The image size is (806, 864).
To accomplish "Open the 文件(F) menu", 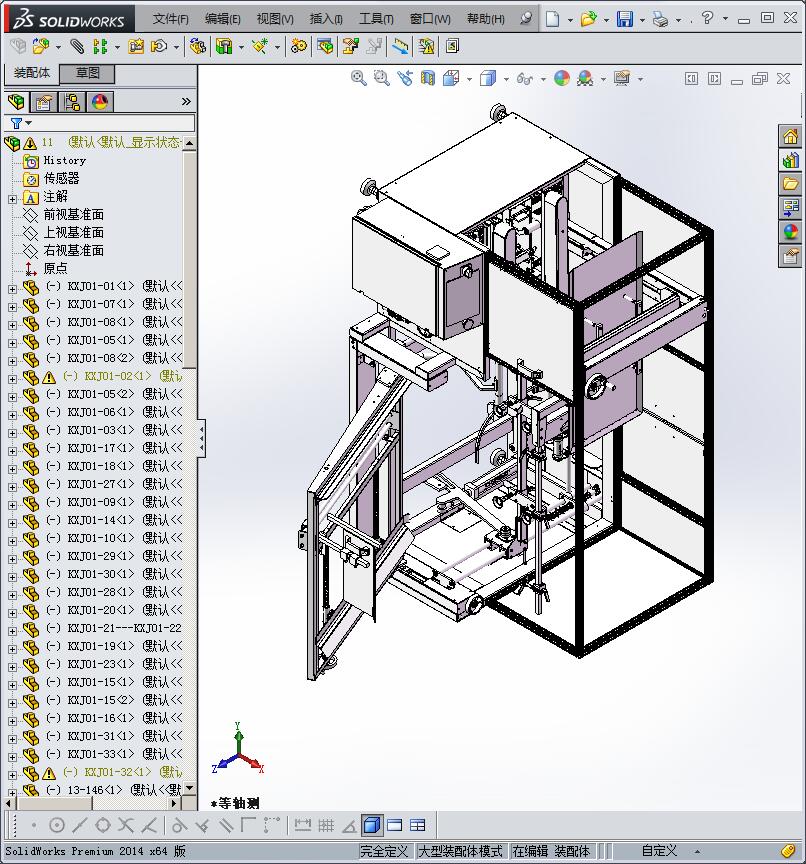I will tap(170, 19).
